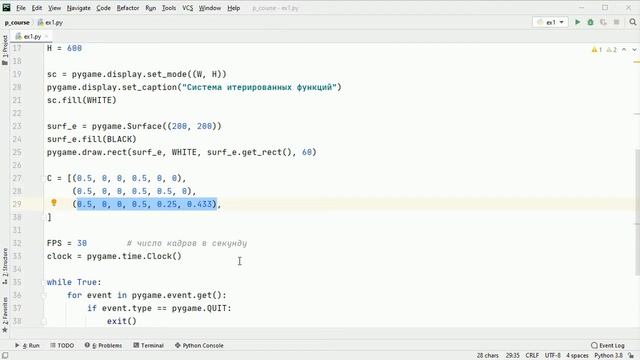The image size is (640, 360).
Task: Click ex1.py in the breadcrumb bar
Action: (x=50, y=22)
